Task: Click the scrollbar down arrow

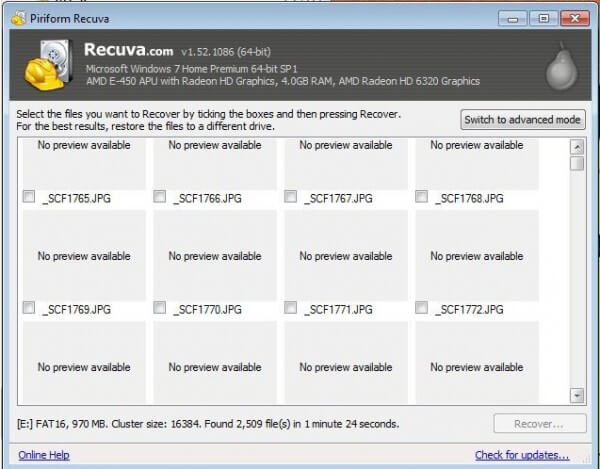Action: click(577, 395)
